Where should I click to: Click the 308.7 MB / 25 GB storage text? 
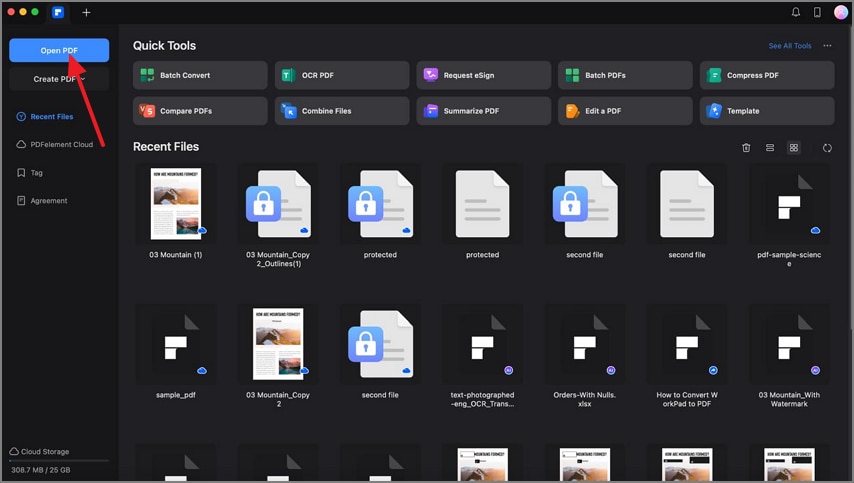click(x=41, y=470)
